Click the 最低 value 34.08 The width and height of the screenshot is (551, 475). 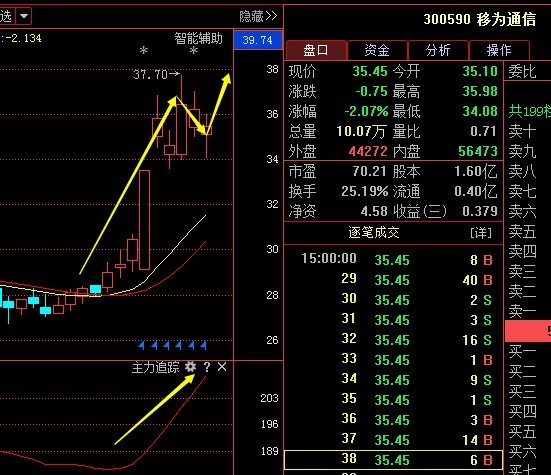coord(480,111)
